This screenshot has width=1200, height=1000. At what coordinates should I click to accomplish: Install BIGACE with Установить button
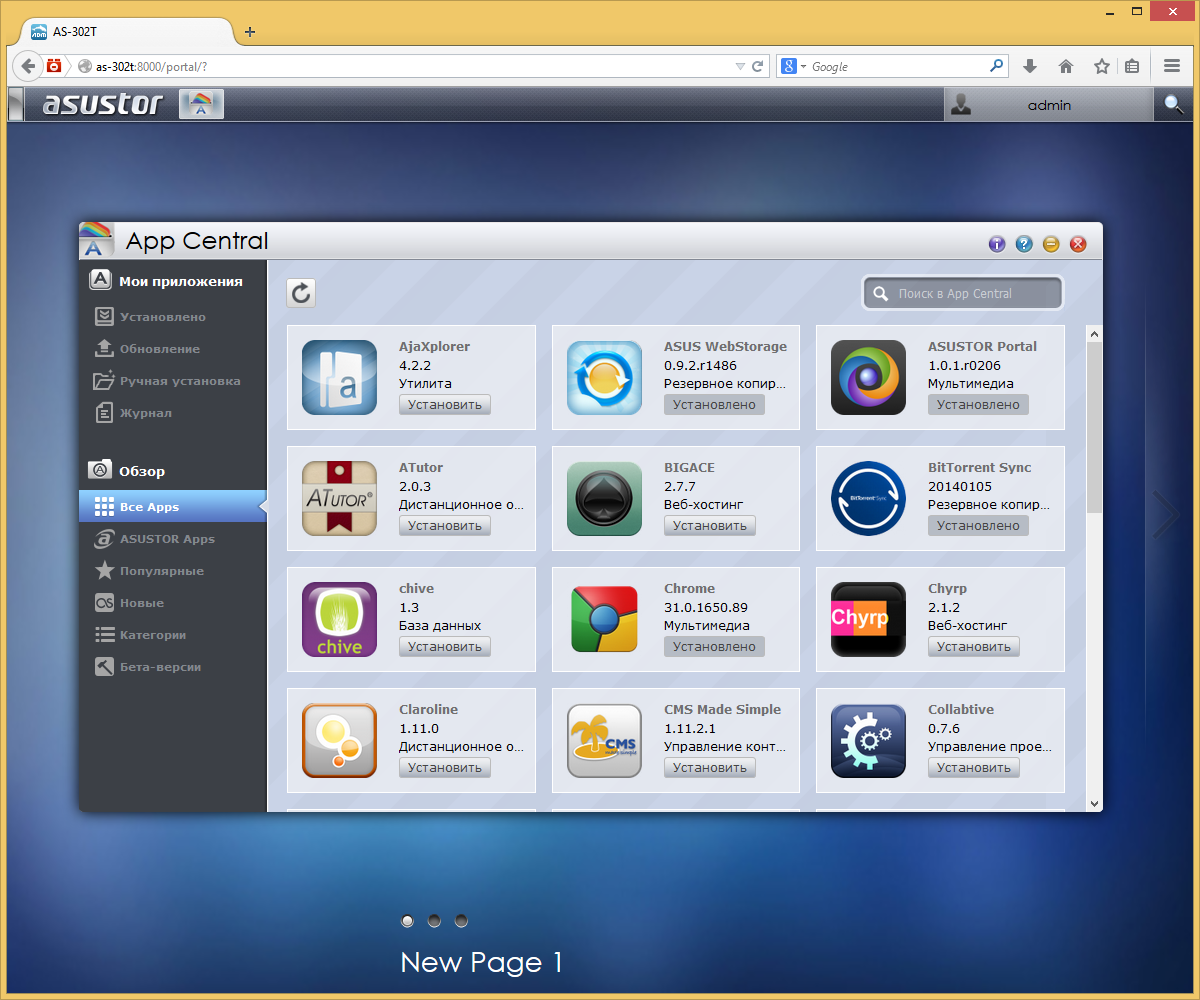(x=710, y=525)
